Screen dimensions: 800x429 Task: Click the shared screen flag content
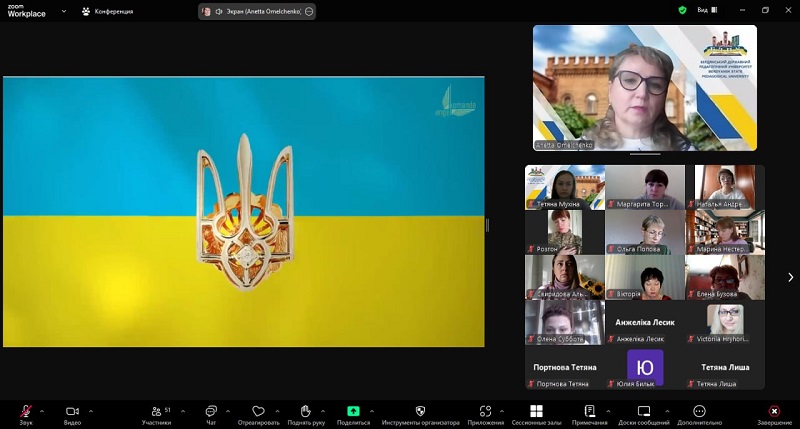(243, 212)
